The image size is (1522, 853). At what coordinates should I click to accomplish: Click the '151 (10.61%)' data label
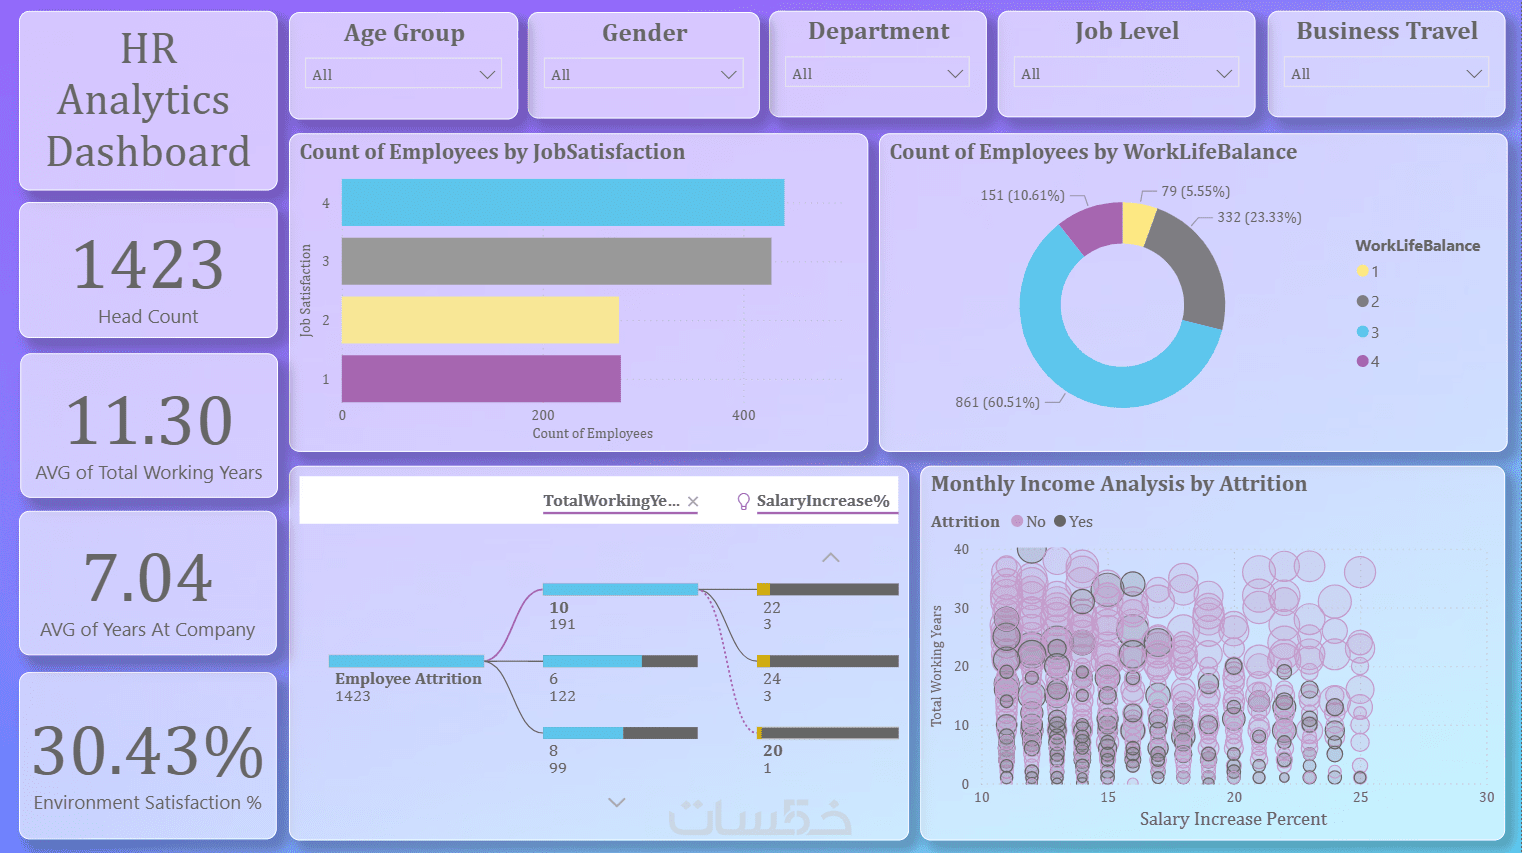pos(1022,195)
